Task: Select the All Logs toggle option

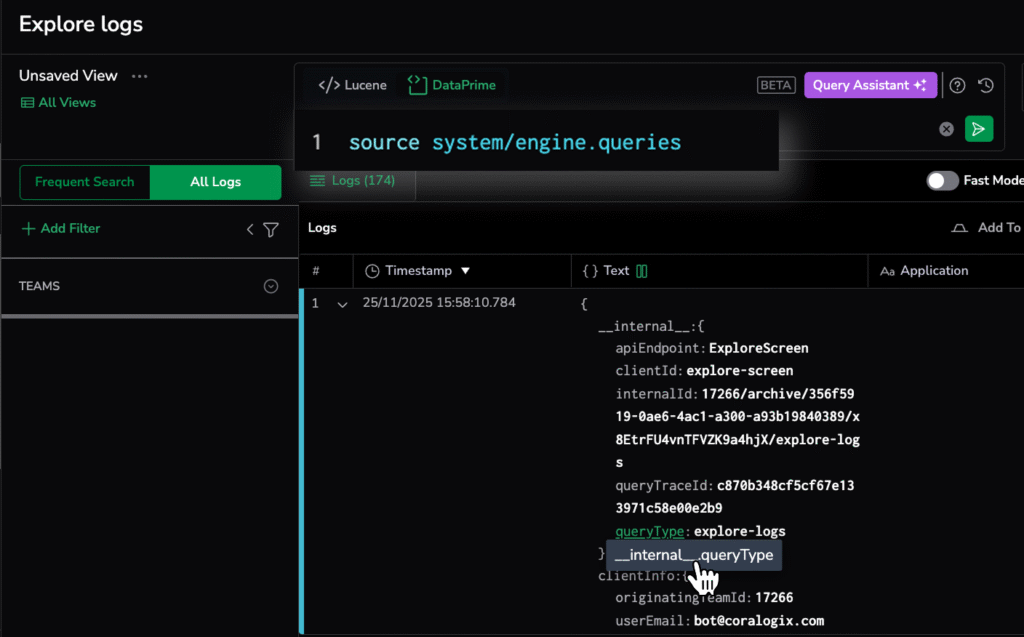Action: coord(215,182)
